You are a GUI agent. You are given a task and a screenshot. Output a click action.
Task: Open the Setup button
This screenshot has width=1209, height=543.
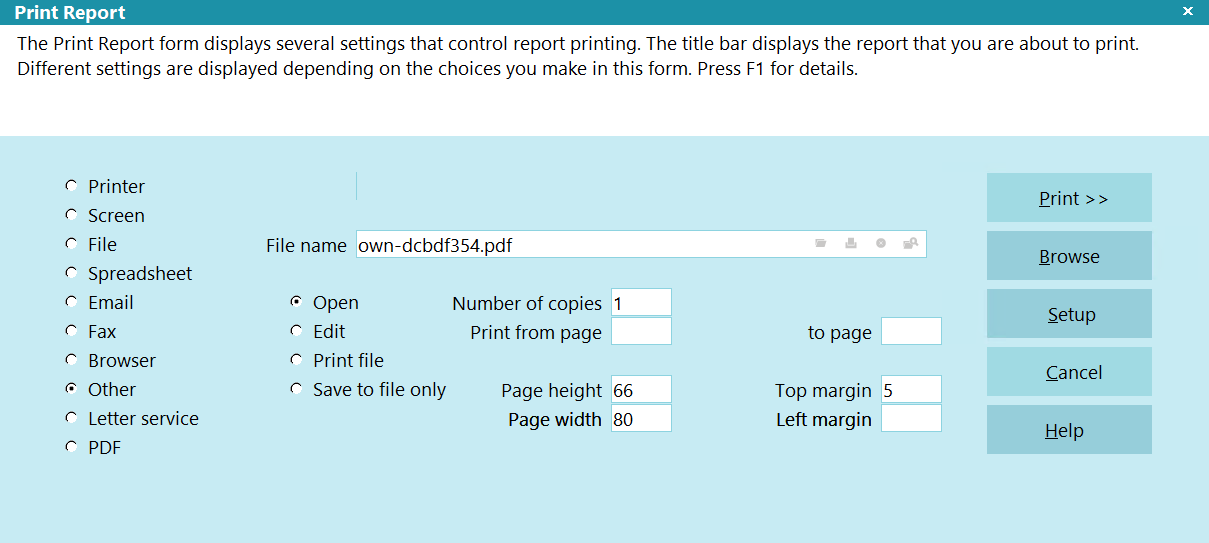pos(1069,314)
